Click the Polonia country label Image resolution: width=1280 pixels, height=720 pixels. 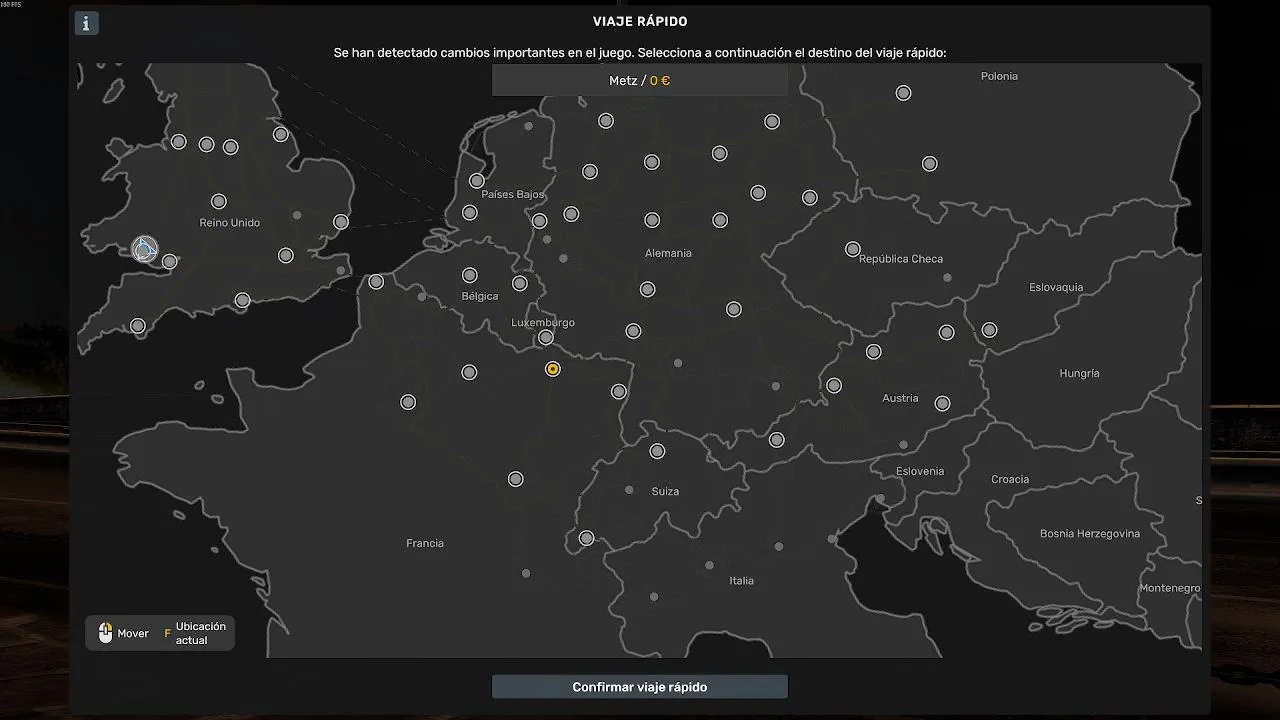(999, 76)
